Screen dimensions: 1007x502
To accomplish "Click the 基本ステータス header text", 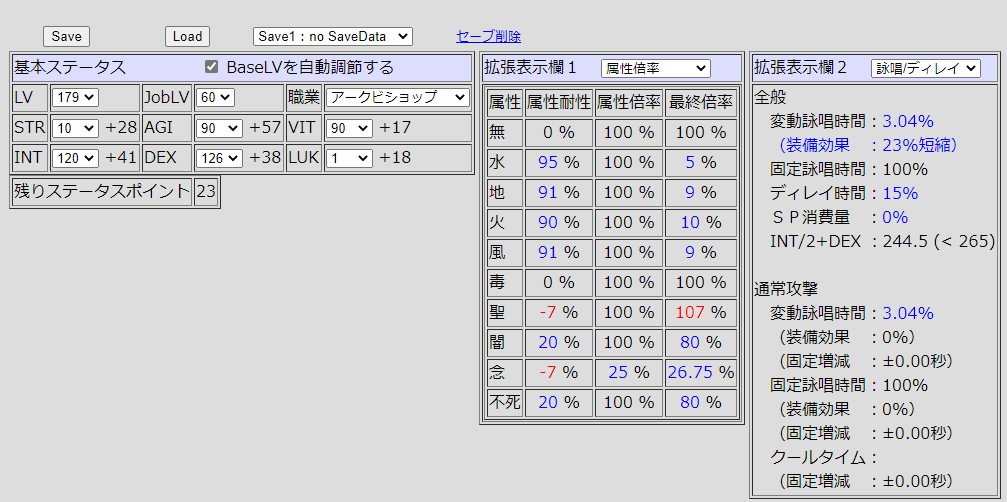I will pyautogui.click(x=70, y=67).
